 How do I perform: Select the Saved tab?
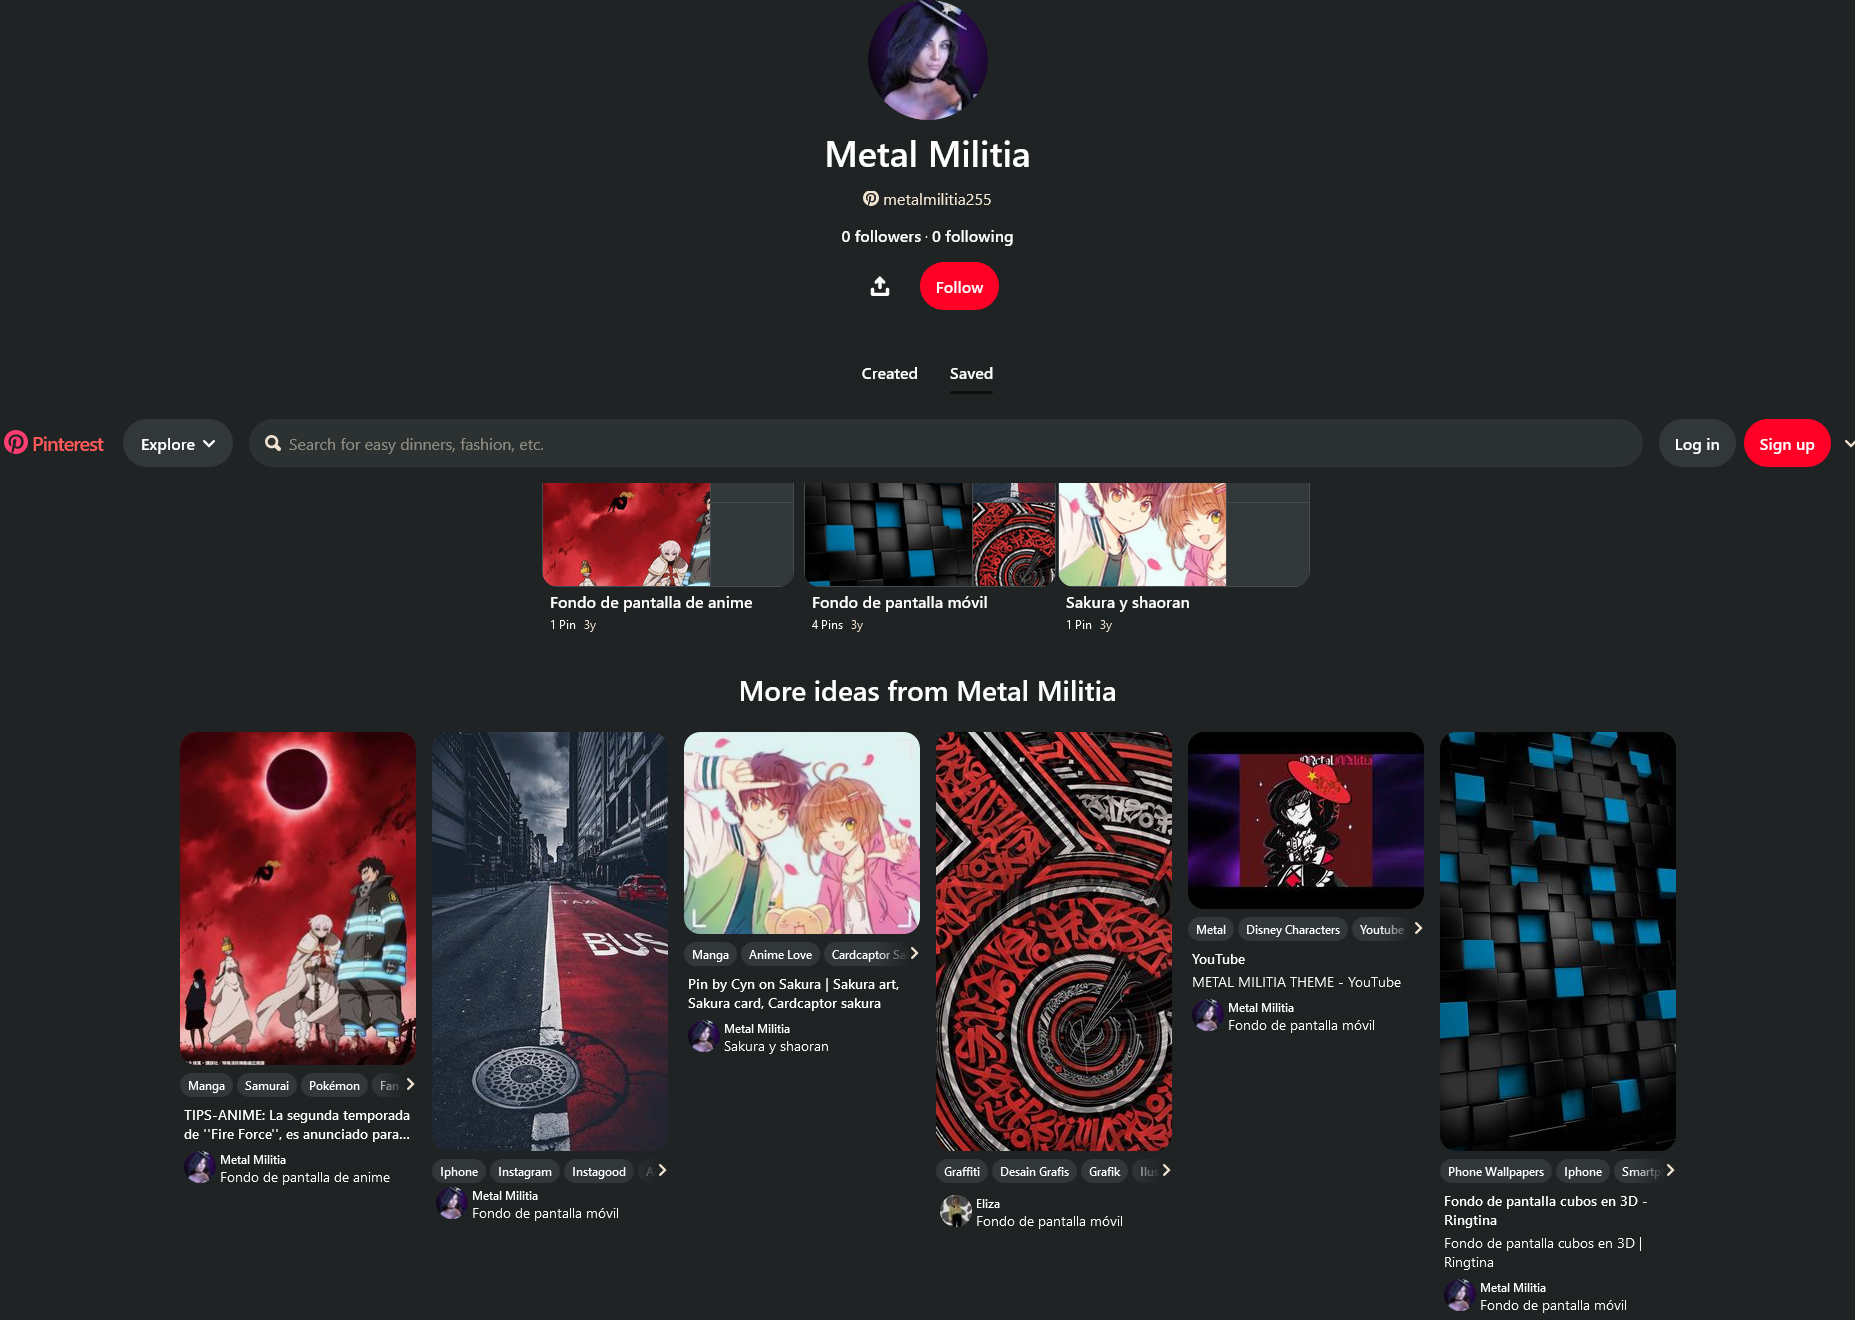pos(971,373)
